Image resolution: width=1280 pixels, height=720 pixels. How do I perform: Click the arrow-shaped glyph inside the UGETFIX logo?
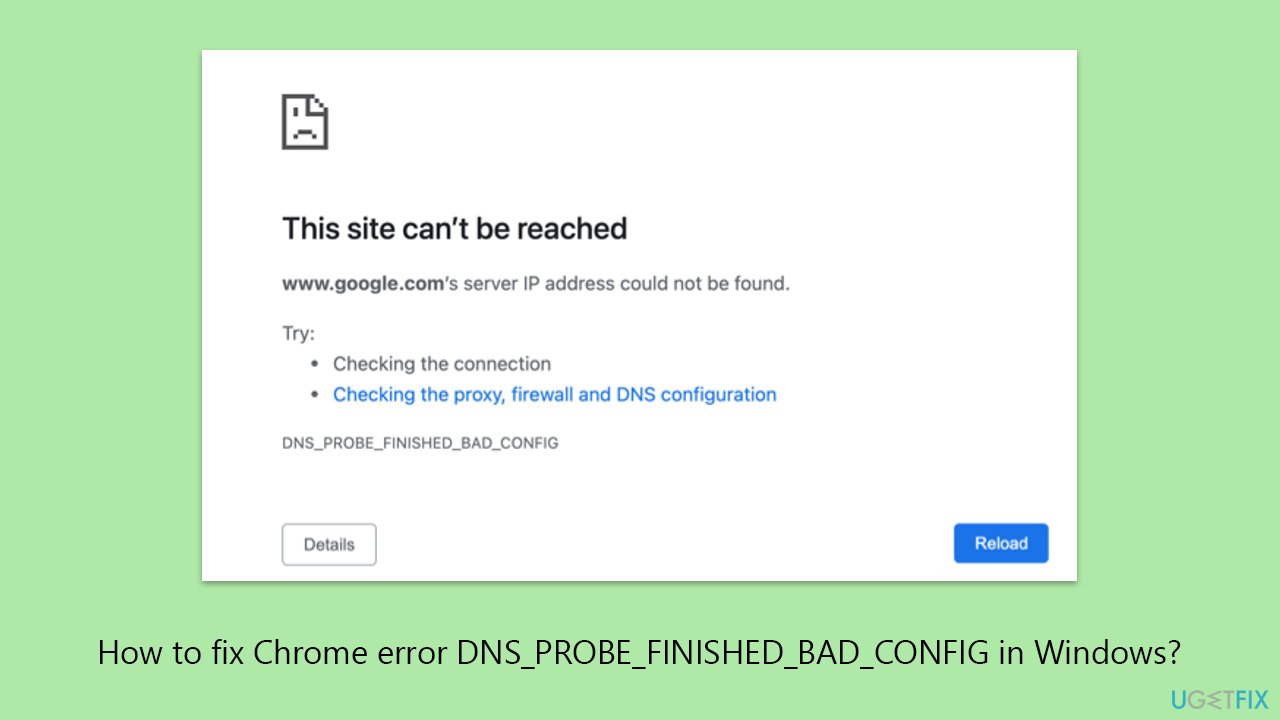pyautogui.click(x=1213, y=698)
